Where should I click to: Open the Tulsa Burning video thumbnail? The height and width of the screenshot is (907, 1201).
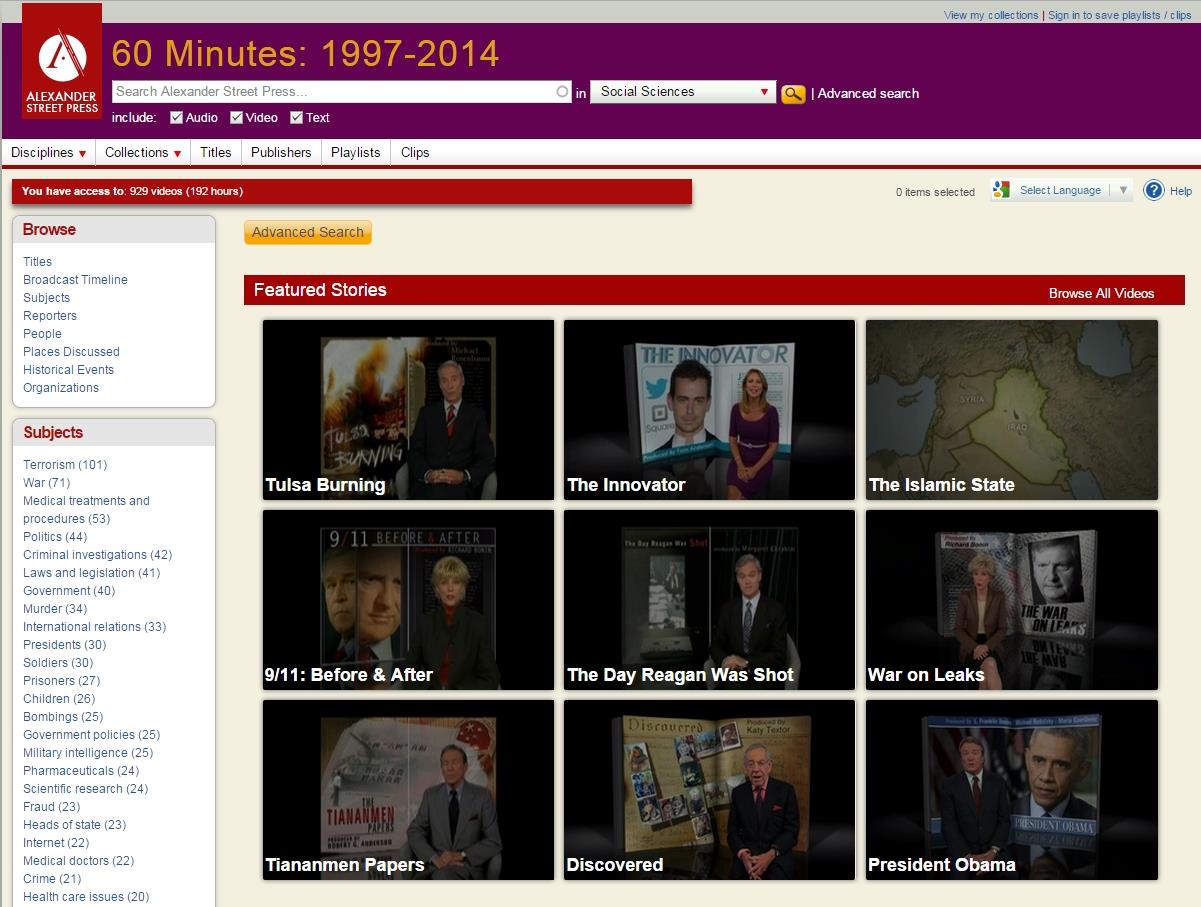coord(408,410)
